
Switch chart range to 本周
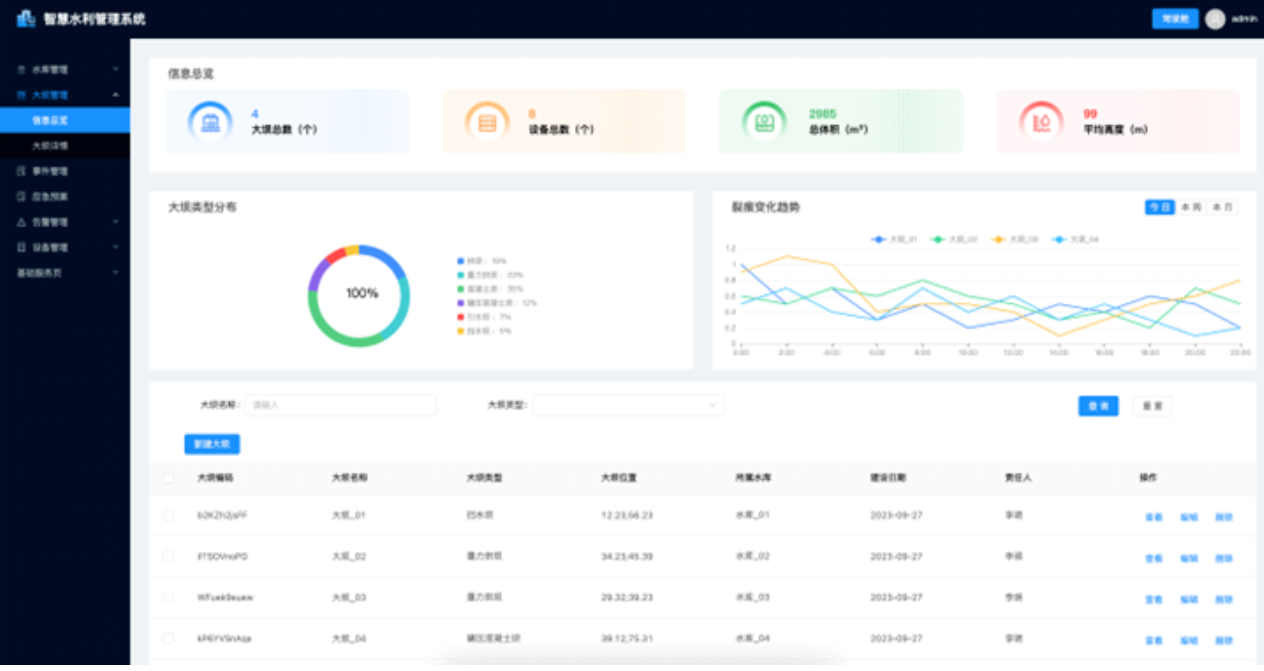tap(1190, 207)
